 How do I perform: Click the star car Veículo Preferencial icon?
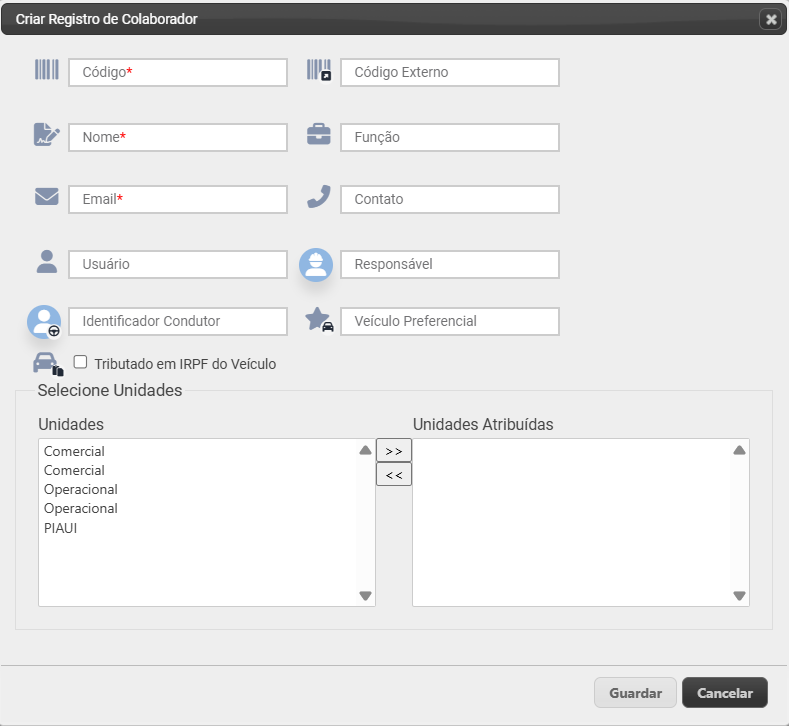(x=319, y=319)
